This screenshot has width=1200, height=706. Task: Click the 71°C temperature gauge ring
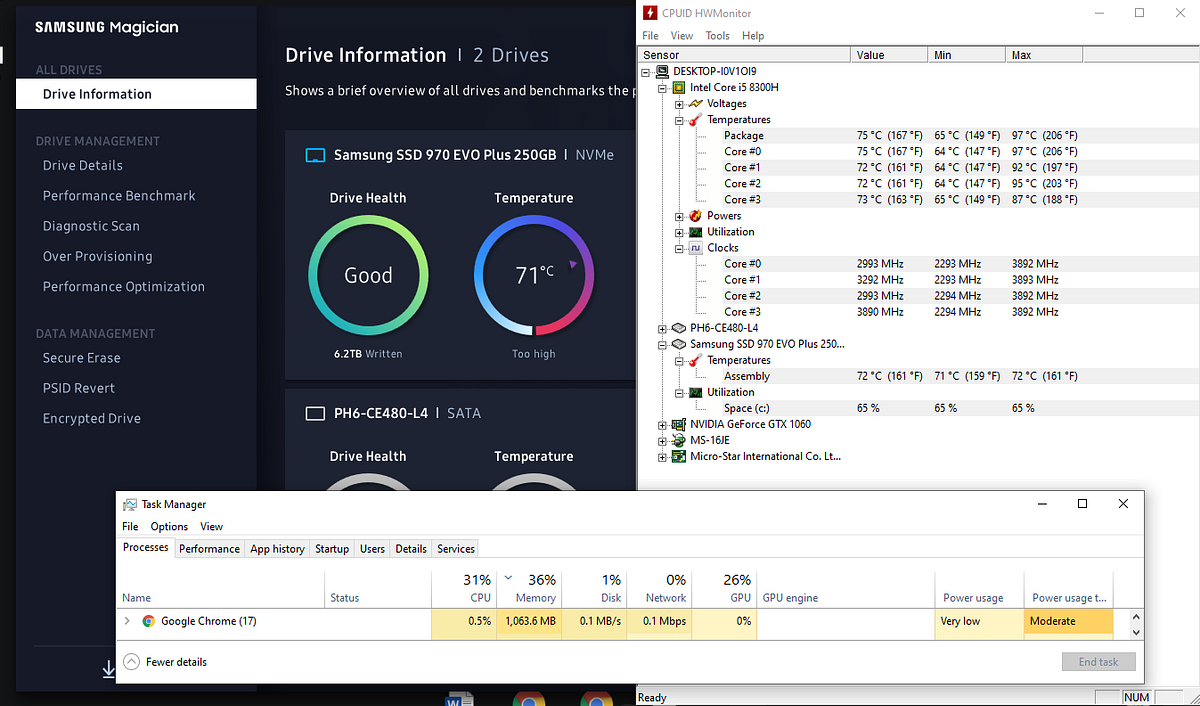pyautogui.click(x=534, y=275)
